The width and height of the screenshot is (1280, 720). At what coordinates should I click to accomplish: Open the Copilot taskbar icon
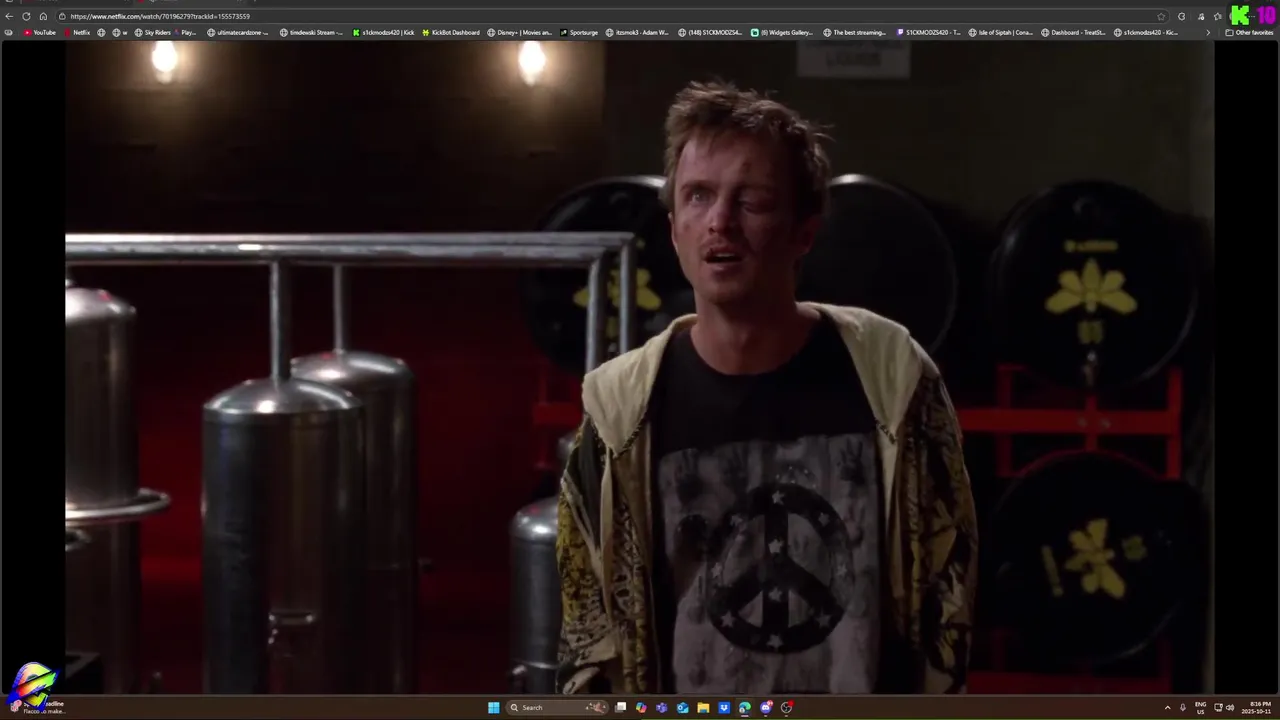point(641,707)
